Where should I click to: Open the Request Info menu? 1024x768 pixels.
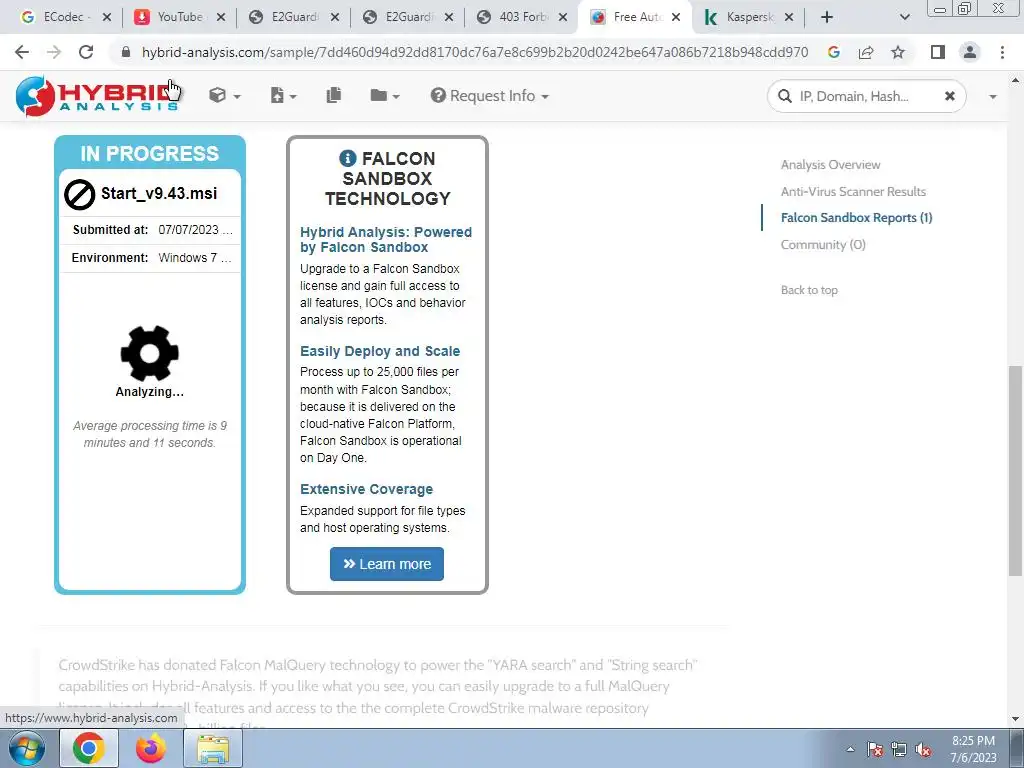point(490,96)
